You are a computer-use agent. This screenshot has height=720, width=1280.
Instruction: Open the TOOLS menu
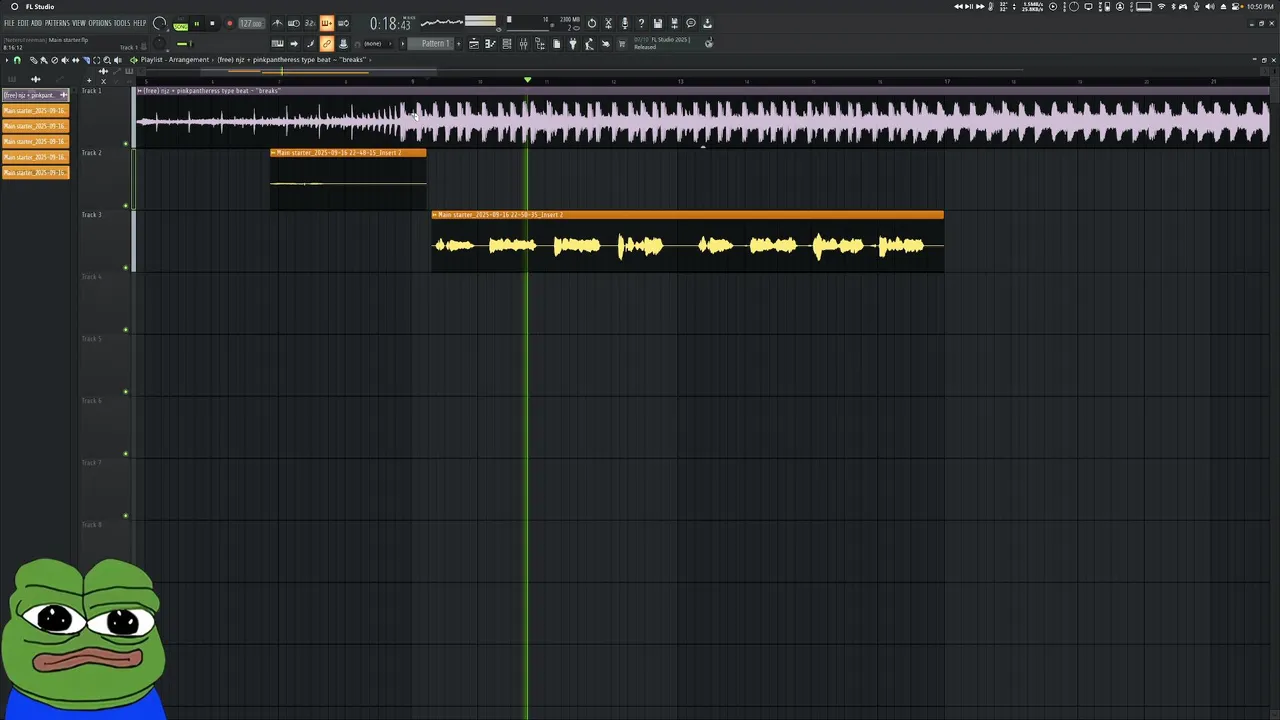click(x=122, y=23)
